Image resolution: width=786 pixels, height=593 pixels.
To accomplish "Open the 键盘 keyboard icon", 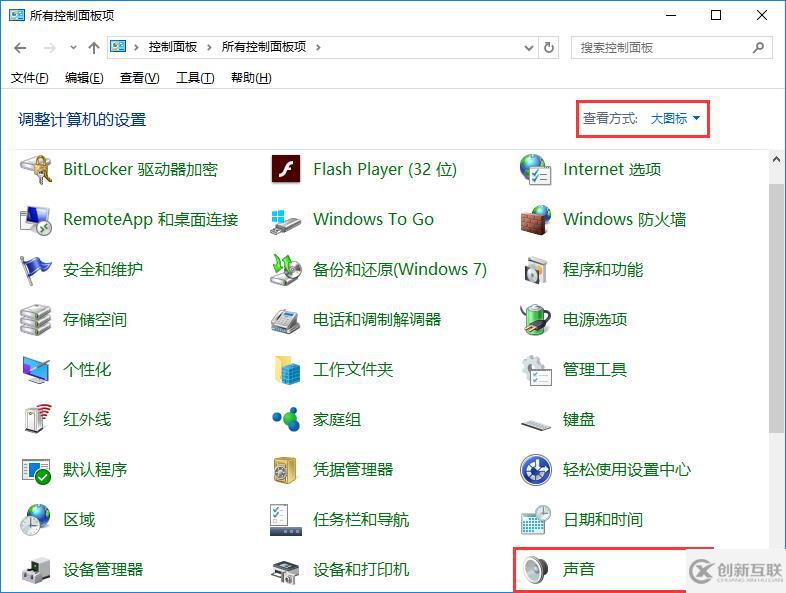I will [x=535, y=424].
